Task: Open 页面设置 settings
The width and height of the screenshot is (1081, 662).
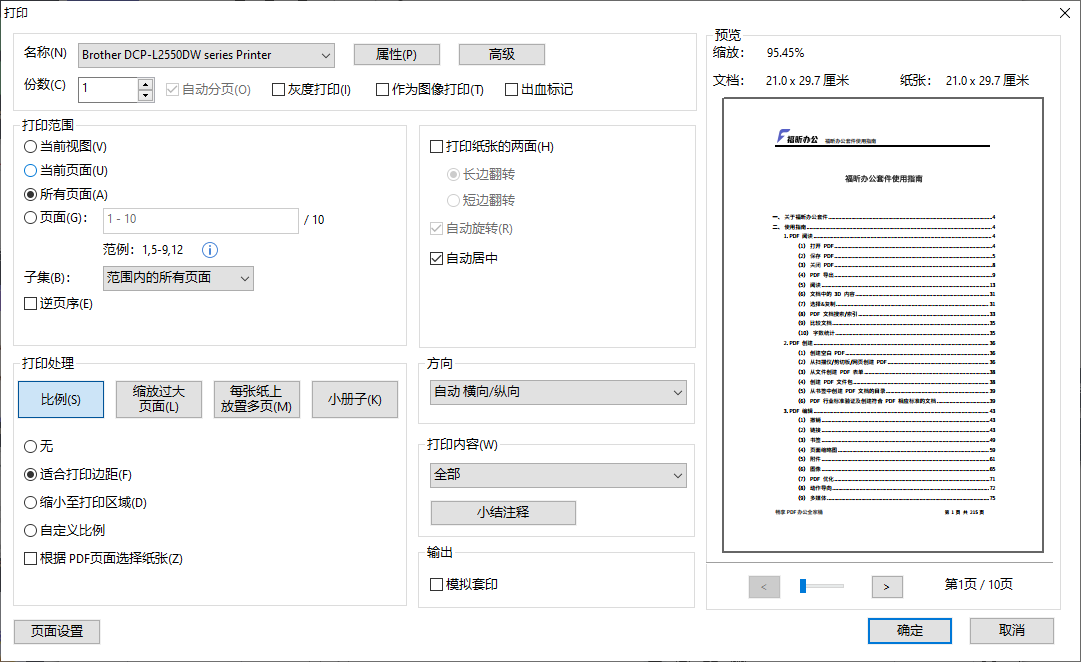Action: coord(56,631)
